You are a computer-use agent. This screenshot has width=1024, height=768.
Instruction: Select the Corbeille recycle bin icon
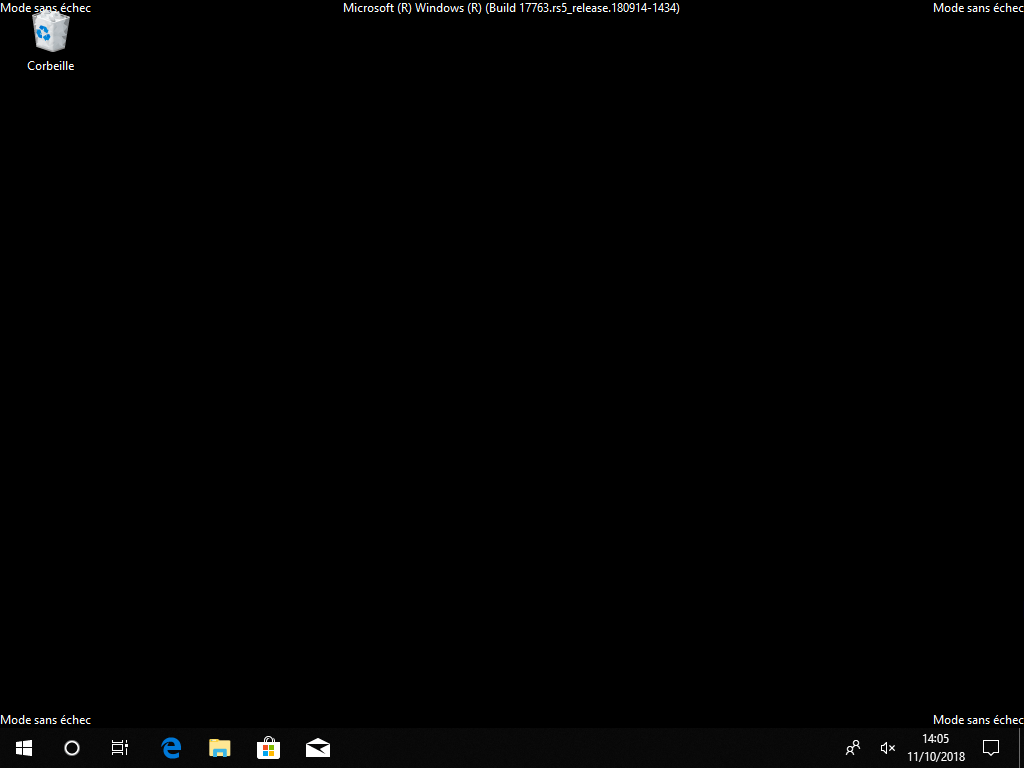click(x=50, y=31)
